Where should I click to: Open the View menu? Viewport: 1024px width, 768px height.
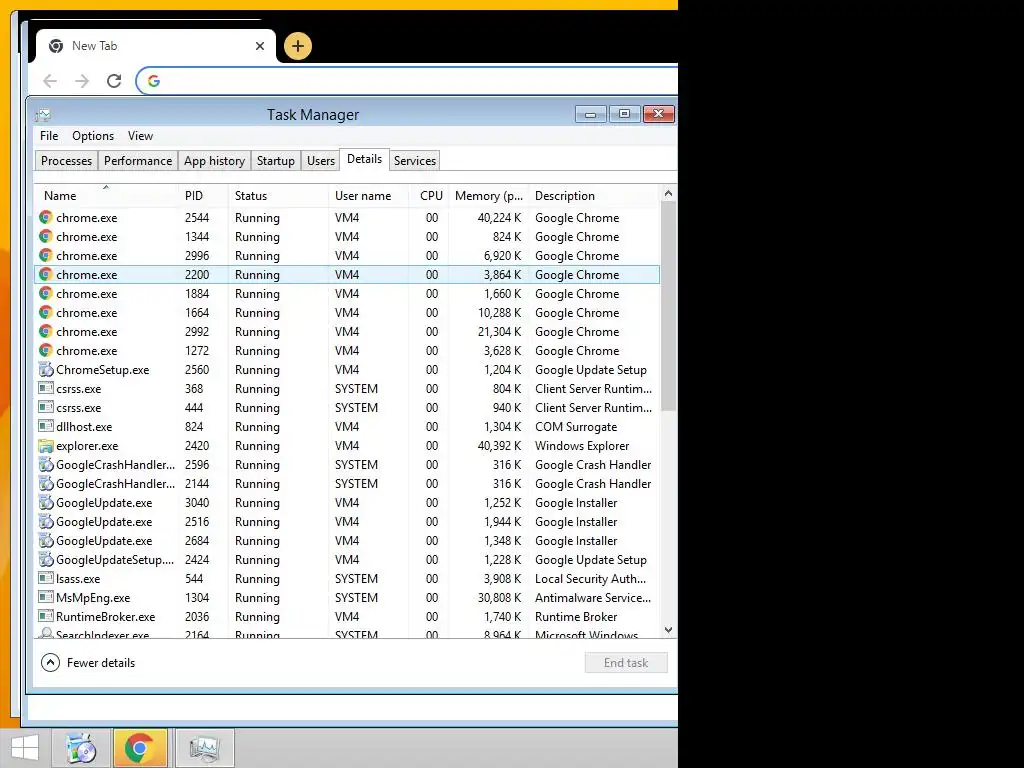(x=140, y=136)
